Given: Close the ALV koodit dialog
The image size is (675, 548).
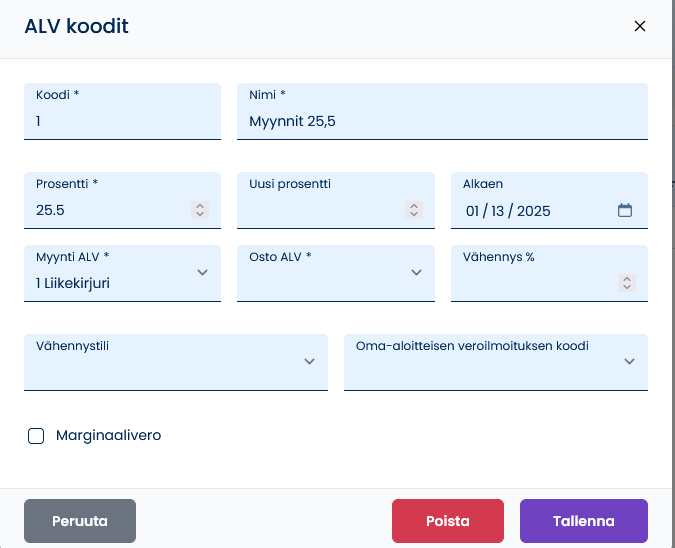Looking at the screenshot, I should click(x=640, y=26).
